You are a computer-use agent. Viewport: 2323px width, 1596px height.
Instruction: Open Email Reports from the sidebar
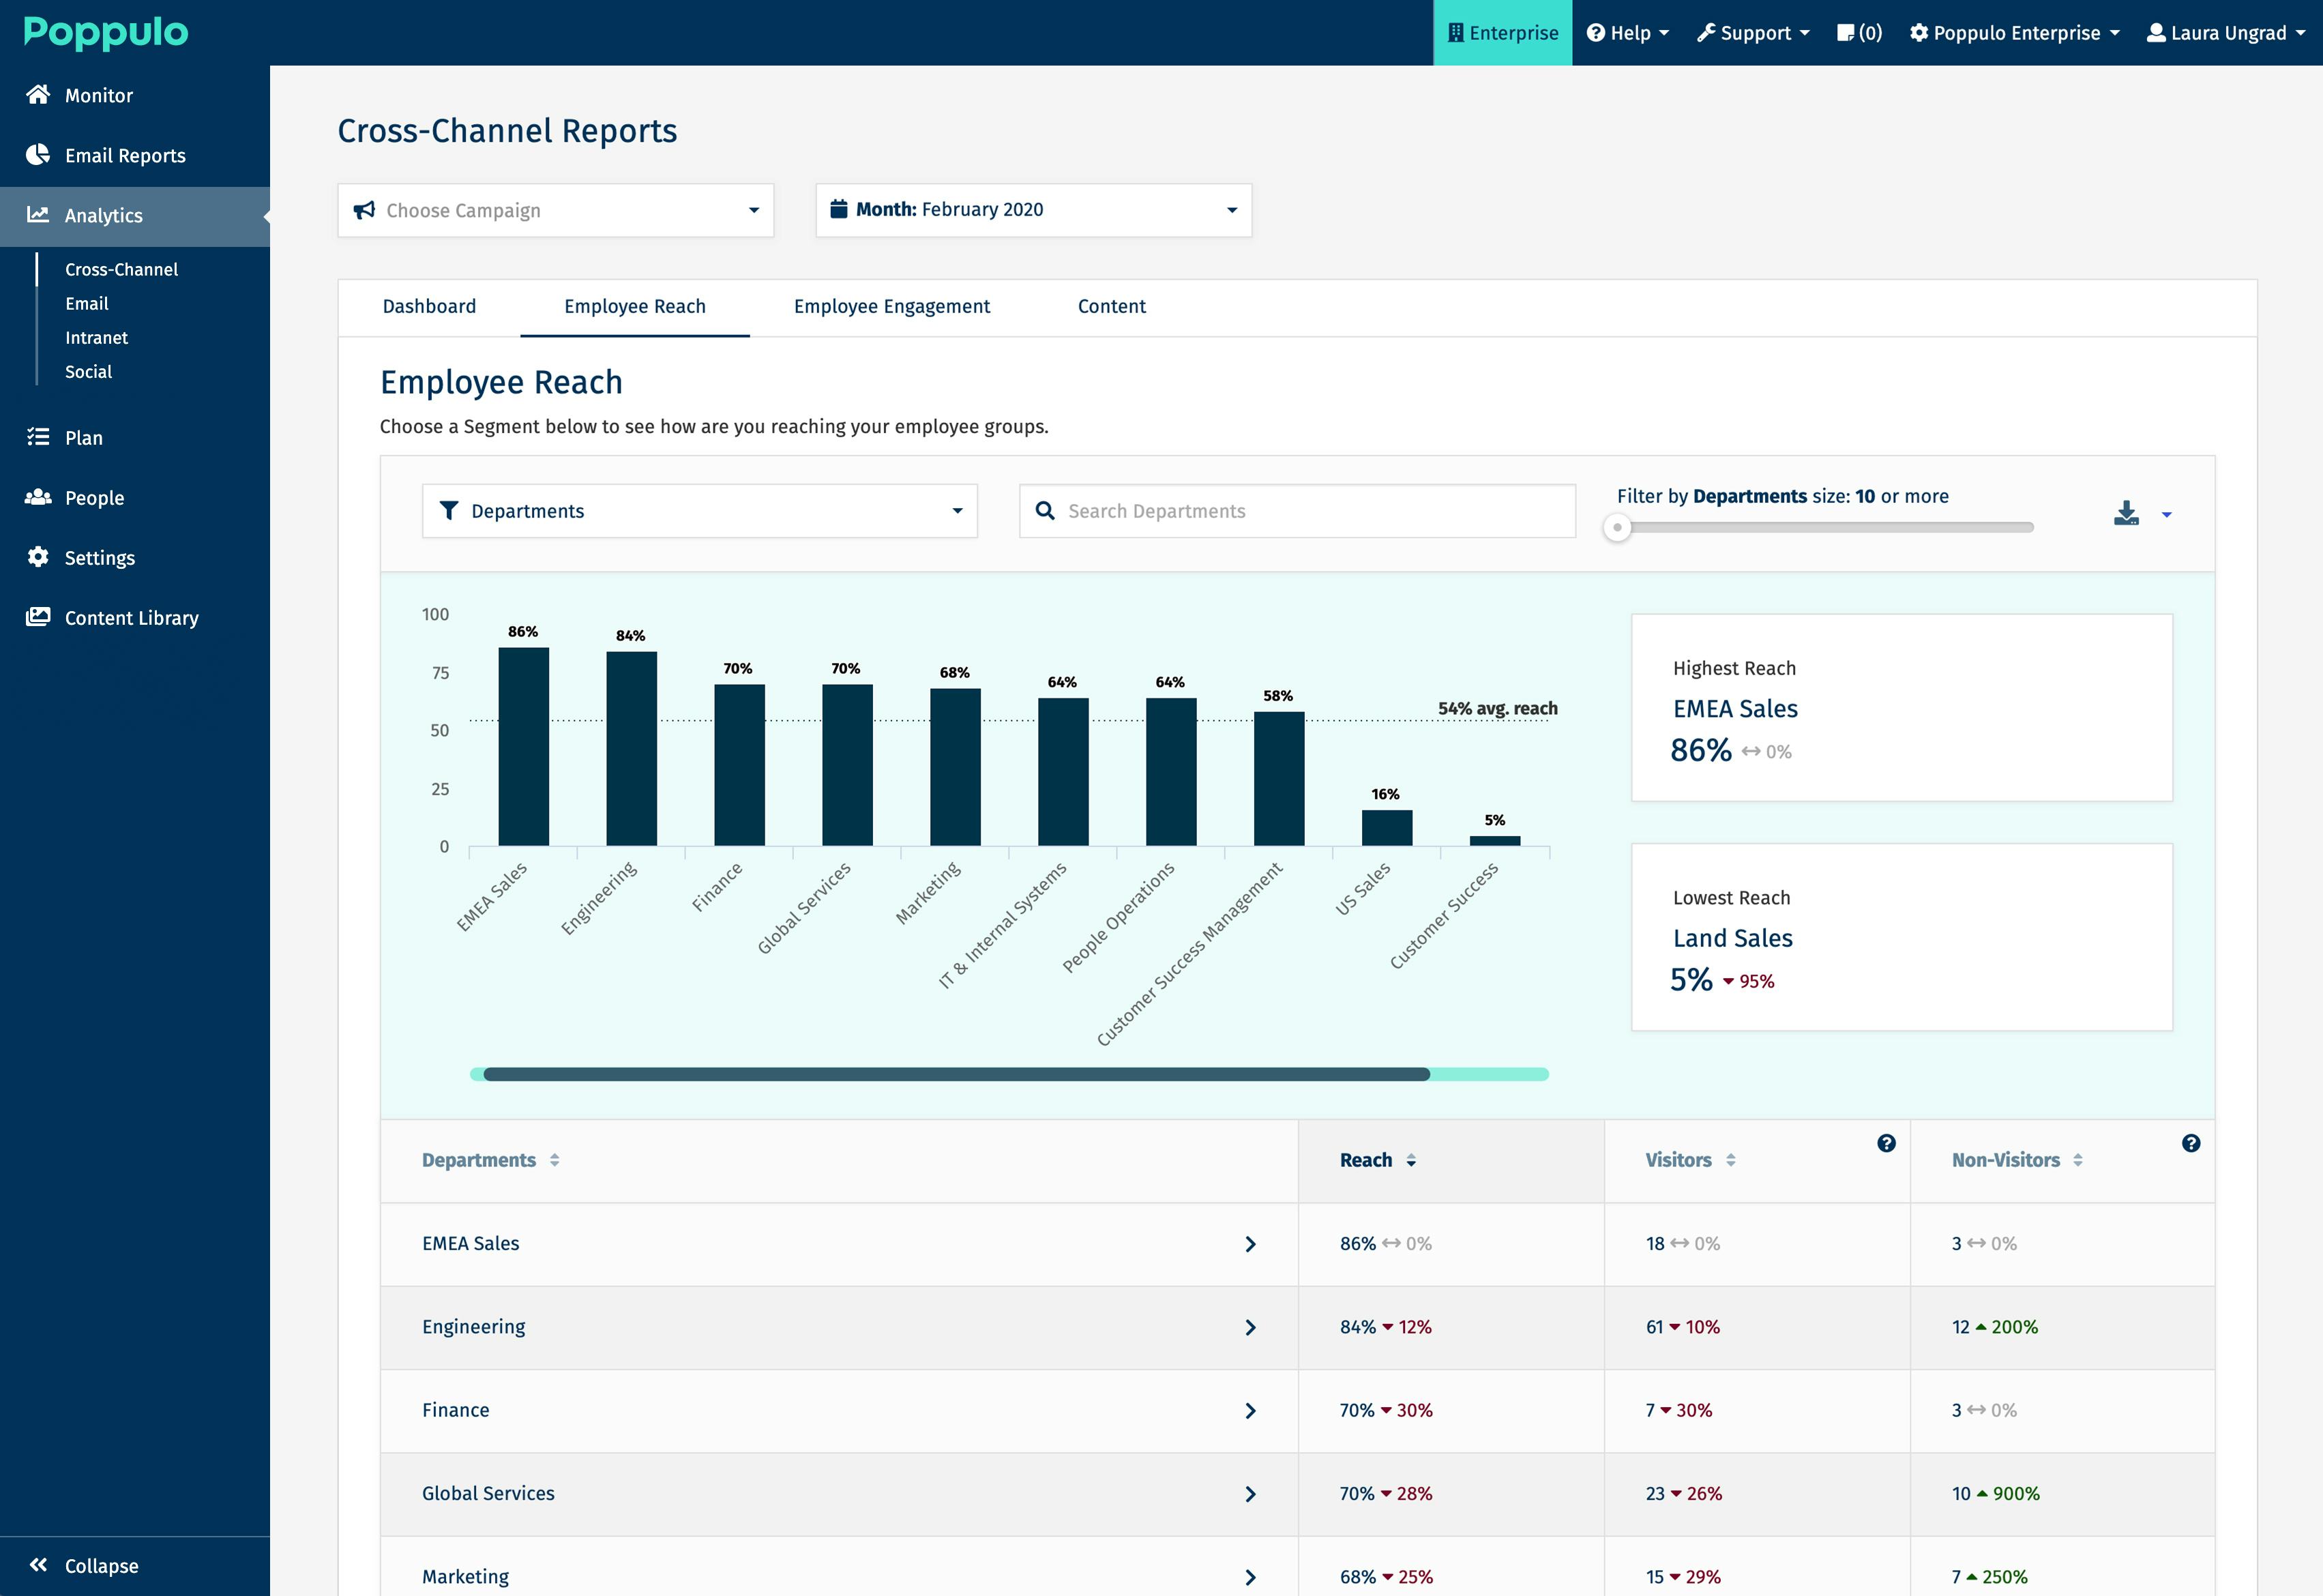tap(124, 155)
